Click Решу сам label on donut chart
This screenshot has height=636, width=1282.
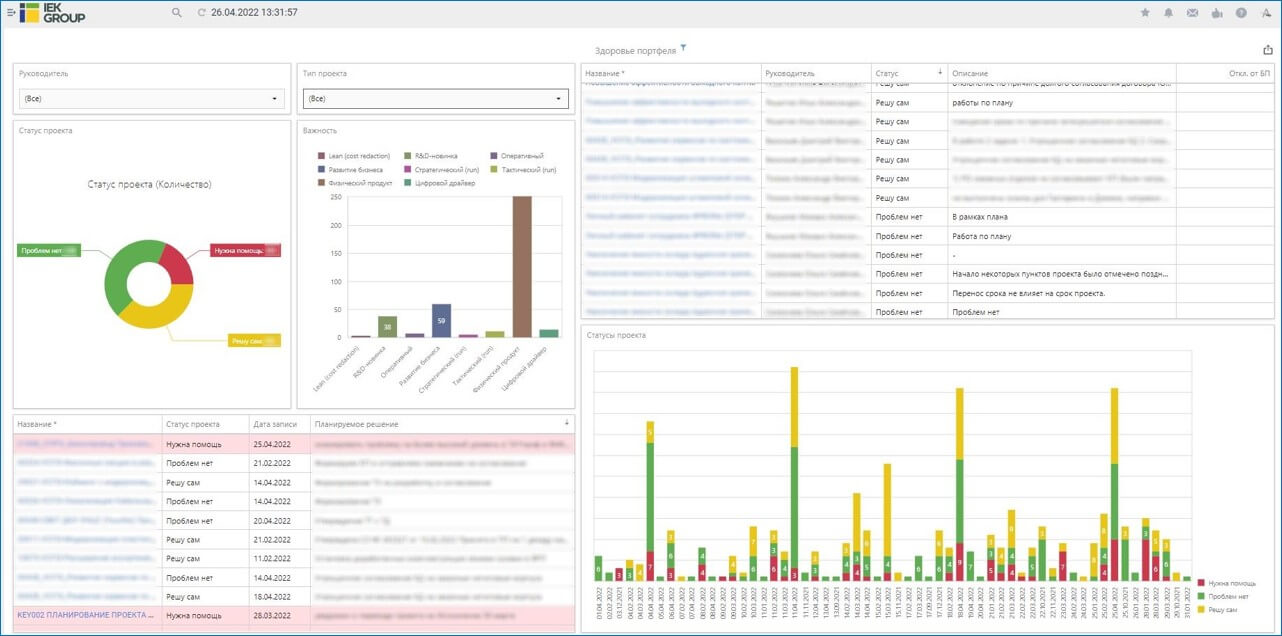click(254, 341)
